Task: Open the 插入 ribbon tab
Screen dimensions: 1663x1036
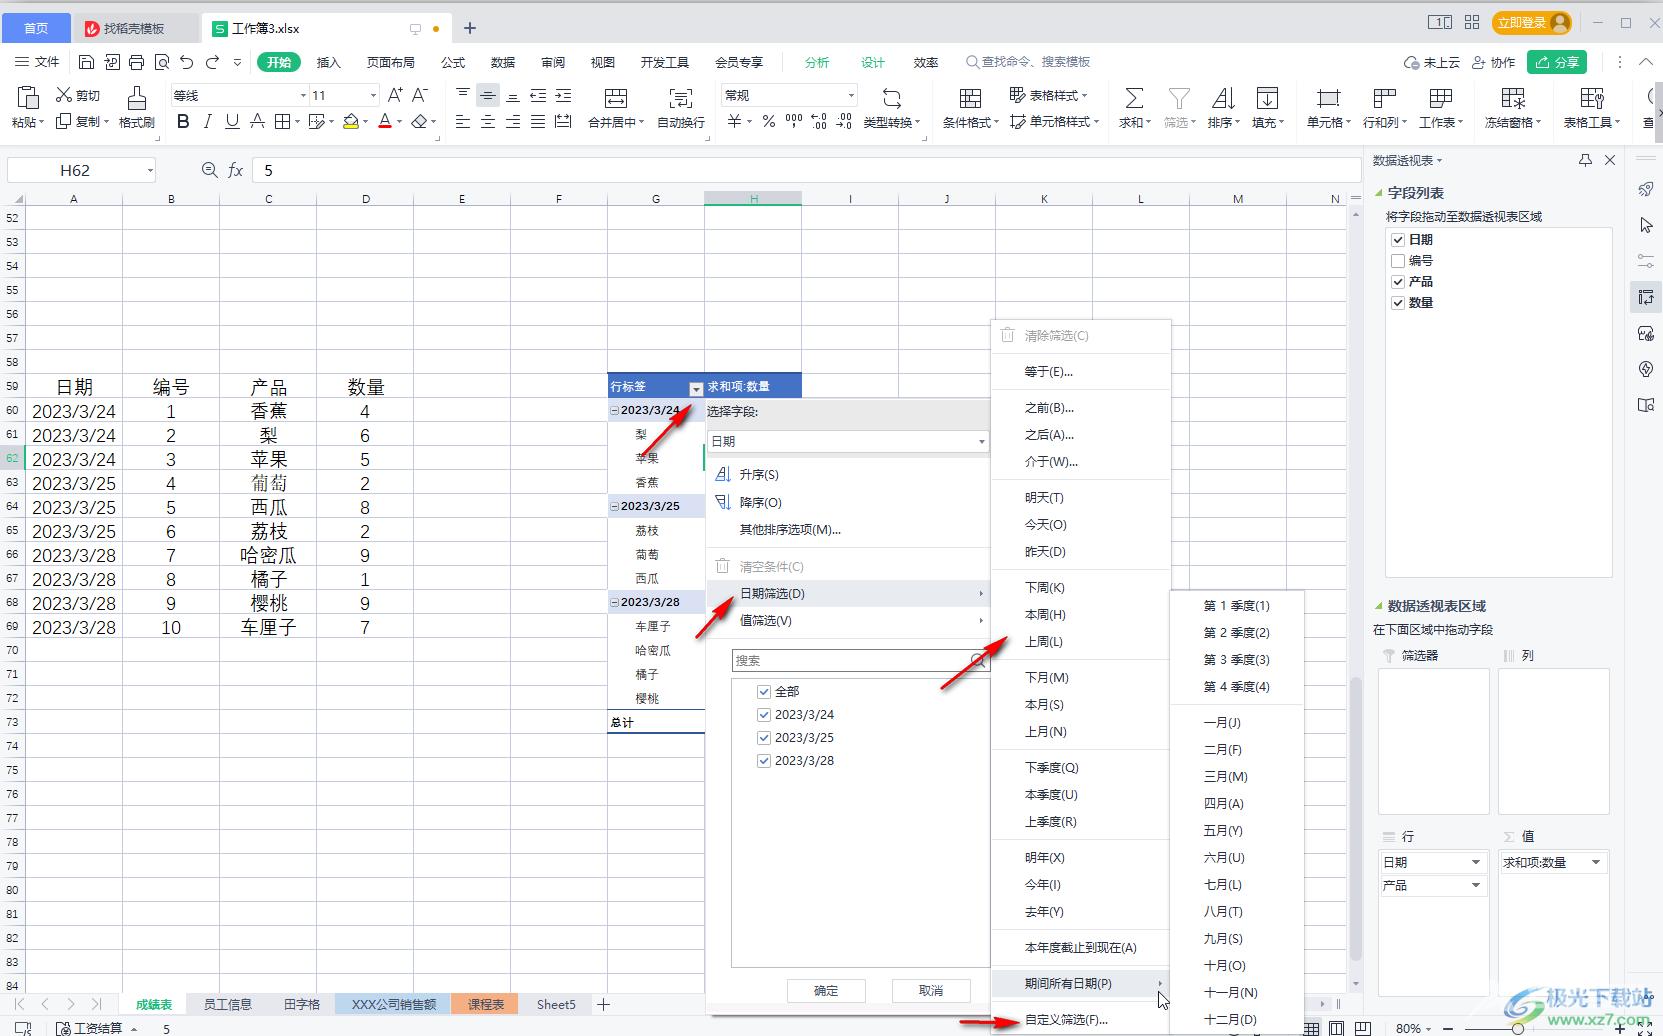Action: pos(329,62)
